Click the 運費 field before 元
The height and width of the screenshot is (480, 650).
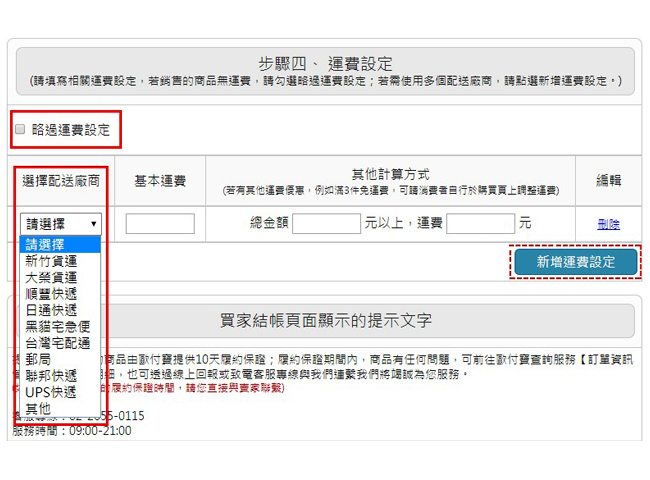[480, 224]
